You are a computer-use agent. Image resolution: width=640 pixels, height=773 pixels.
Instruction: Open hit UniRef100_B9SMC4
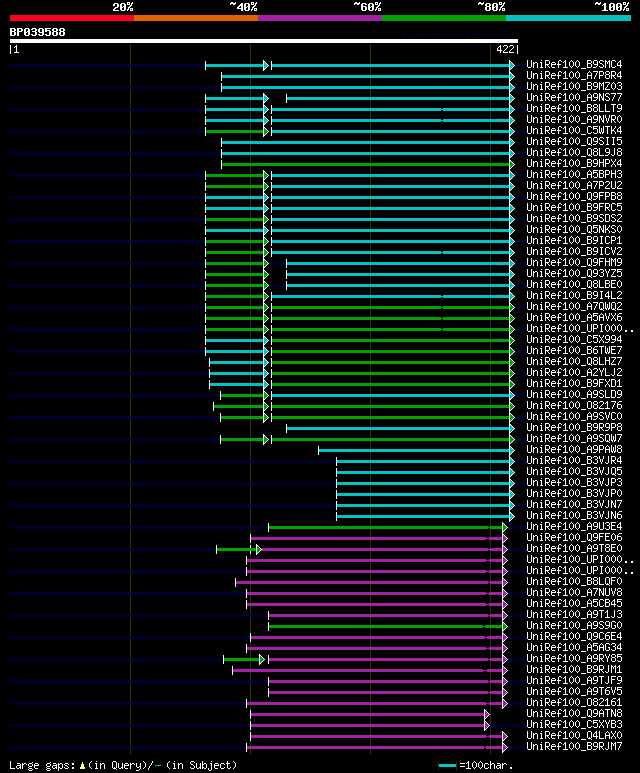coord(574,65)
